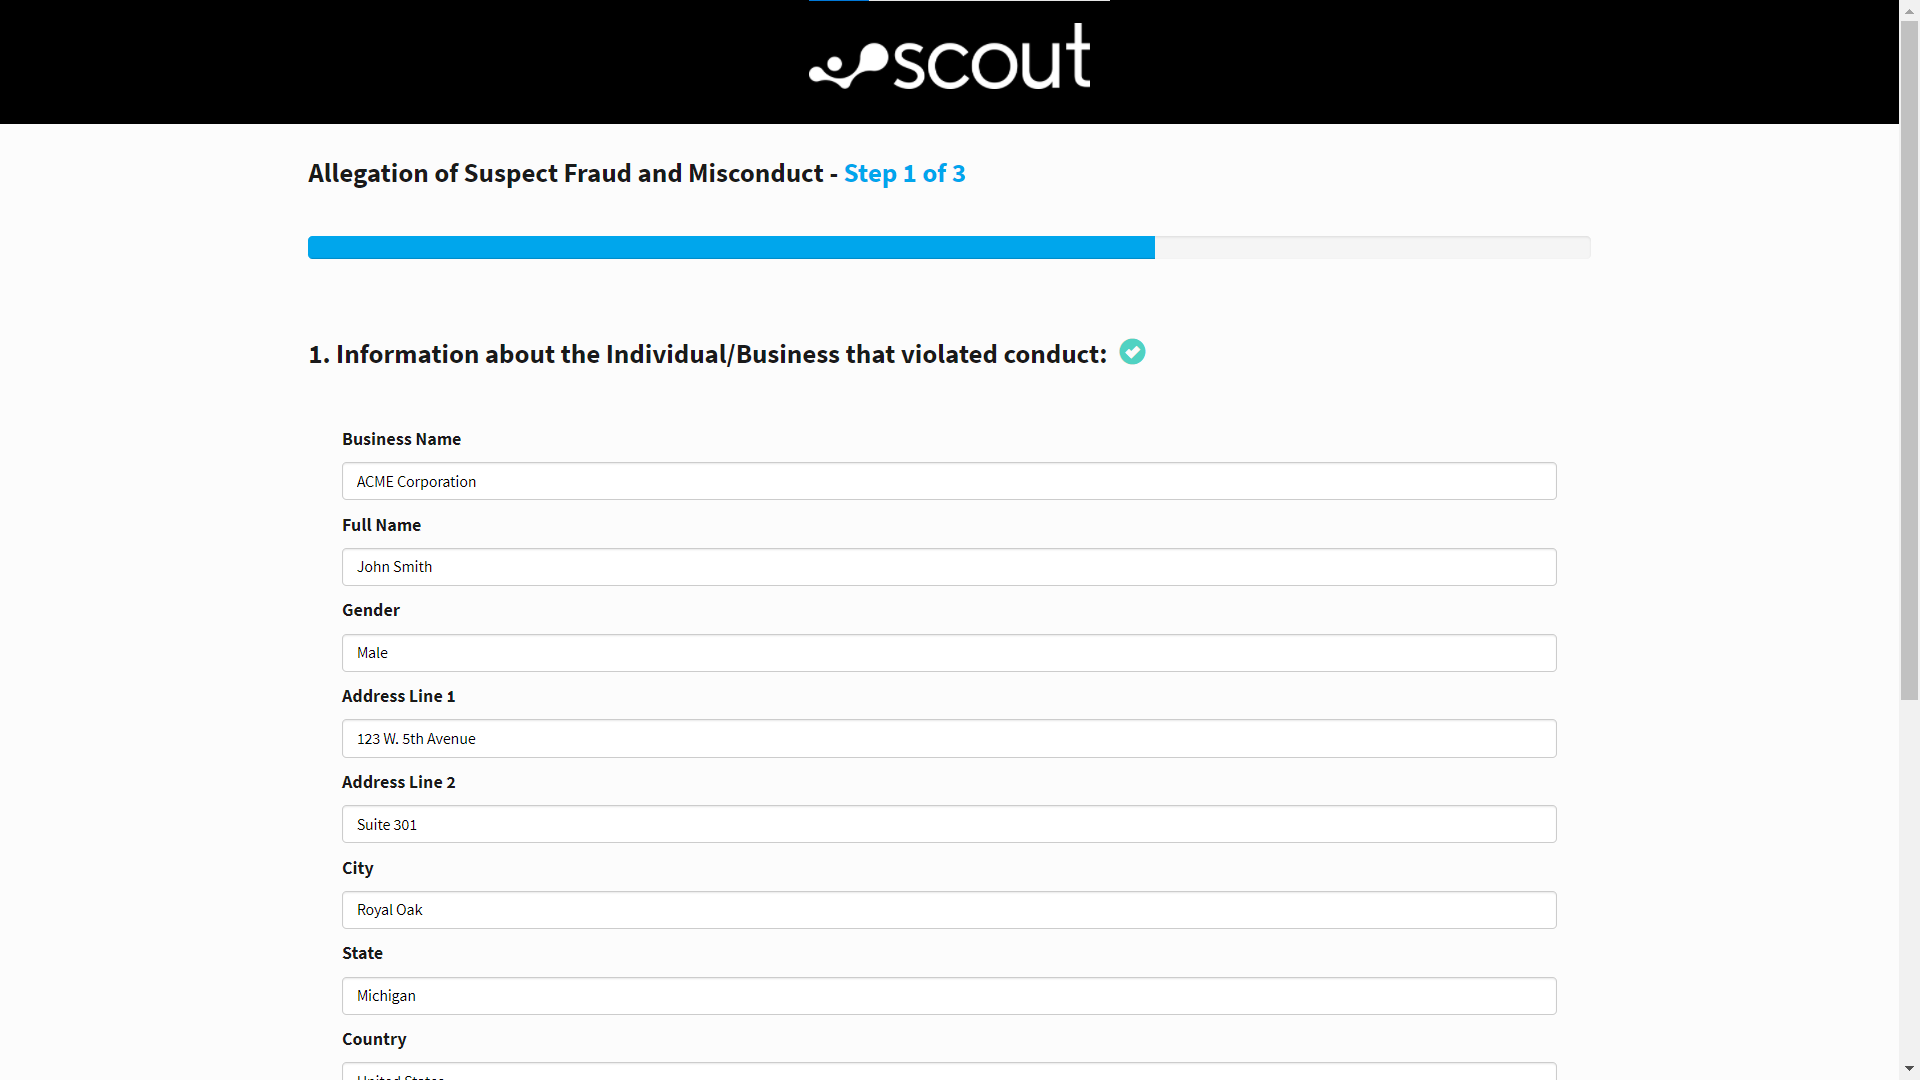Viewport: 1920px width, 1080px height.
Task: Focus the Address Line 2 field
Action: (949, 824)
